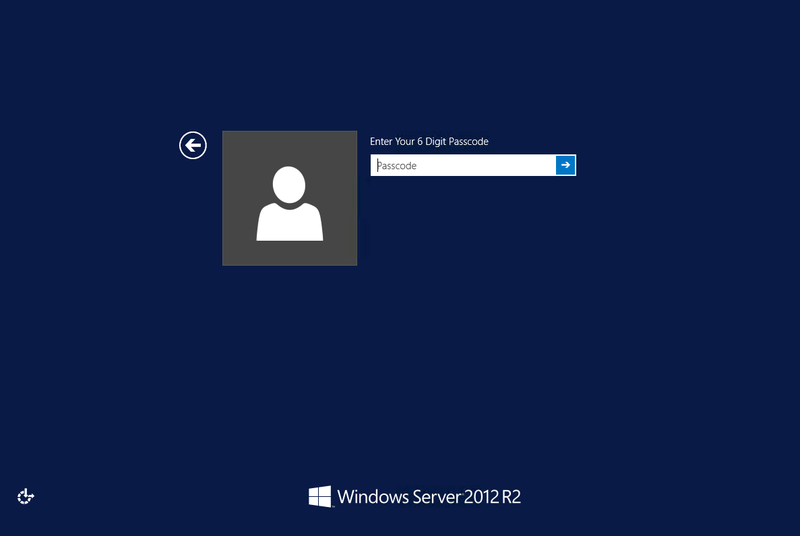Click the white user silhouette figure
This screenshot has width=800, height=536.
(289, 203)
